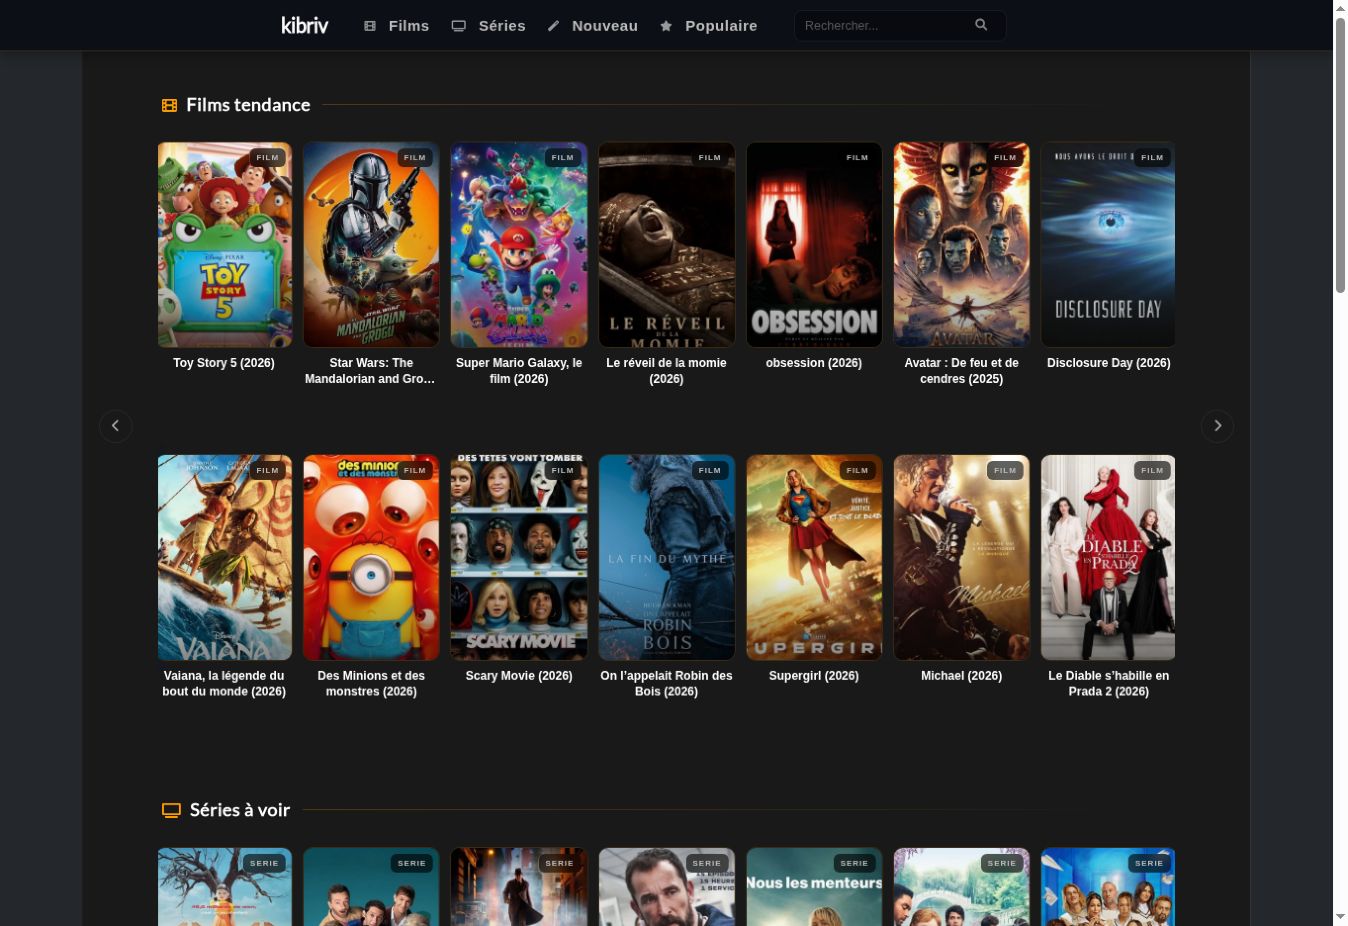Click the title Supergirl (2026)
This screenshot has height=926, width=1348.
tap(814, 676)
